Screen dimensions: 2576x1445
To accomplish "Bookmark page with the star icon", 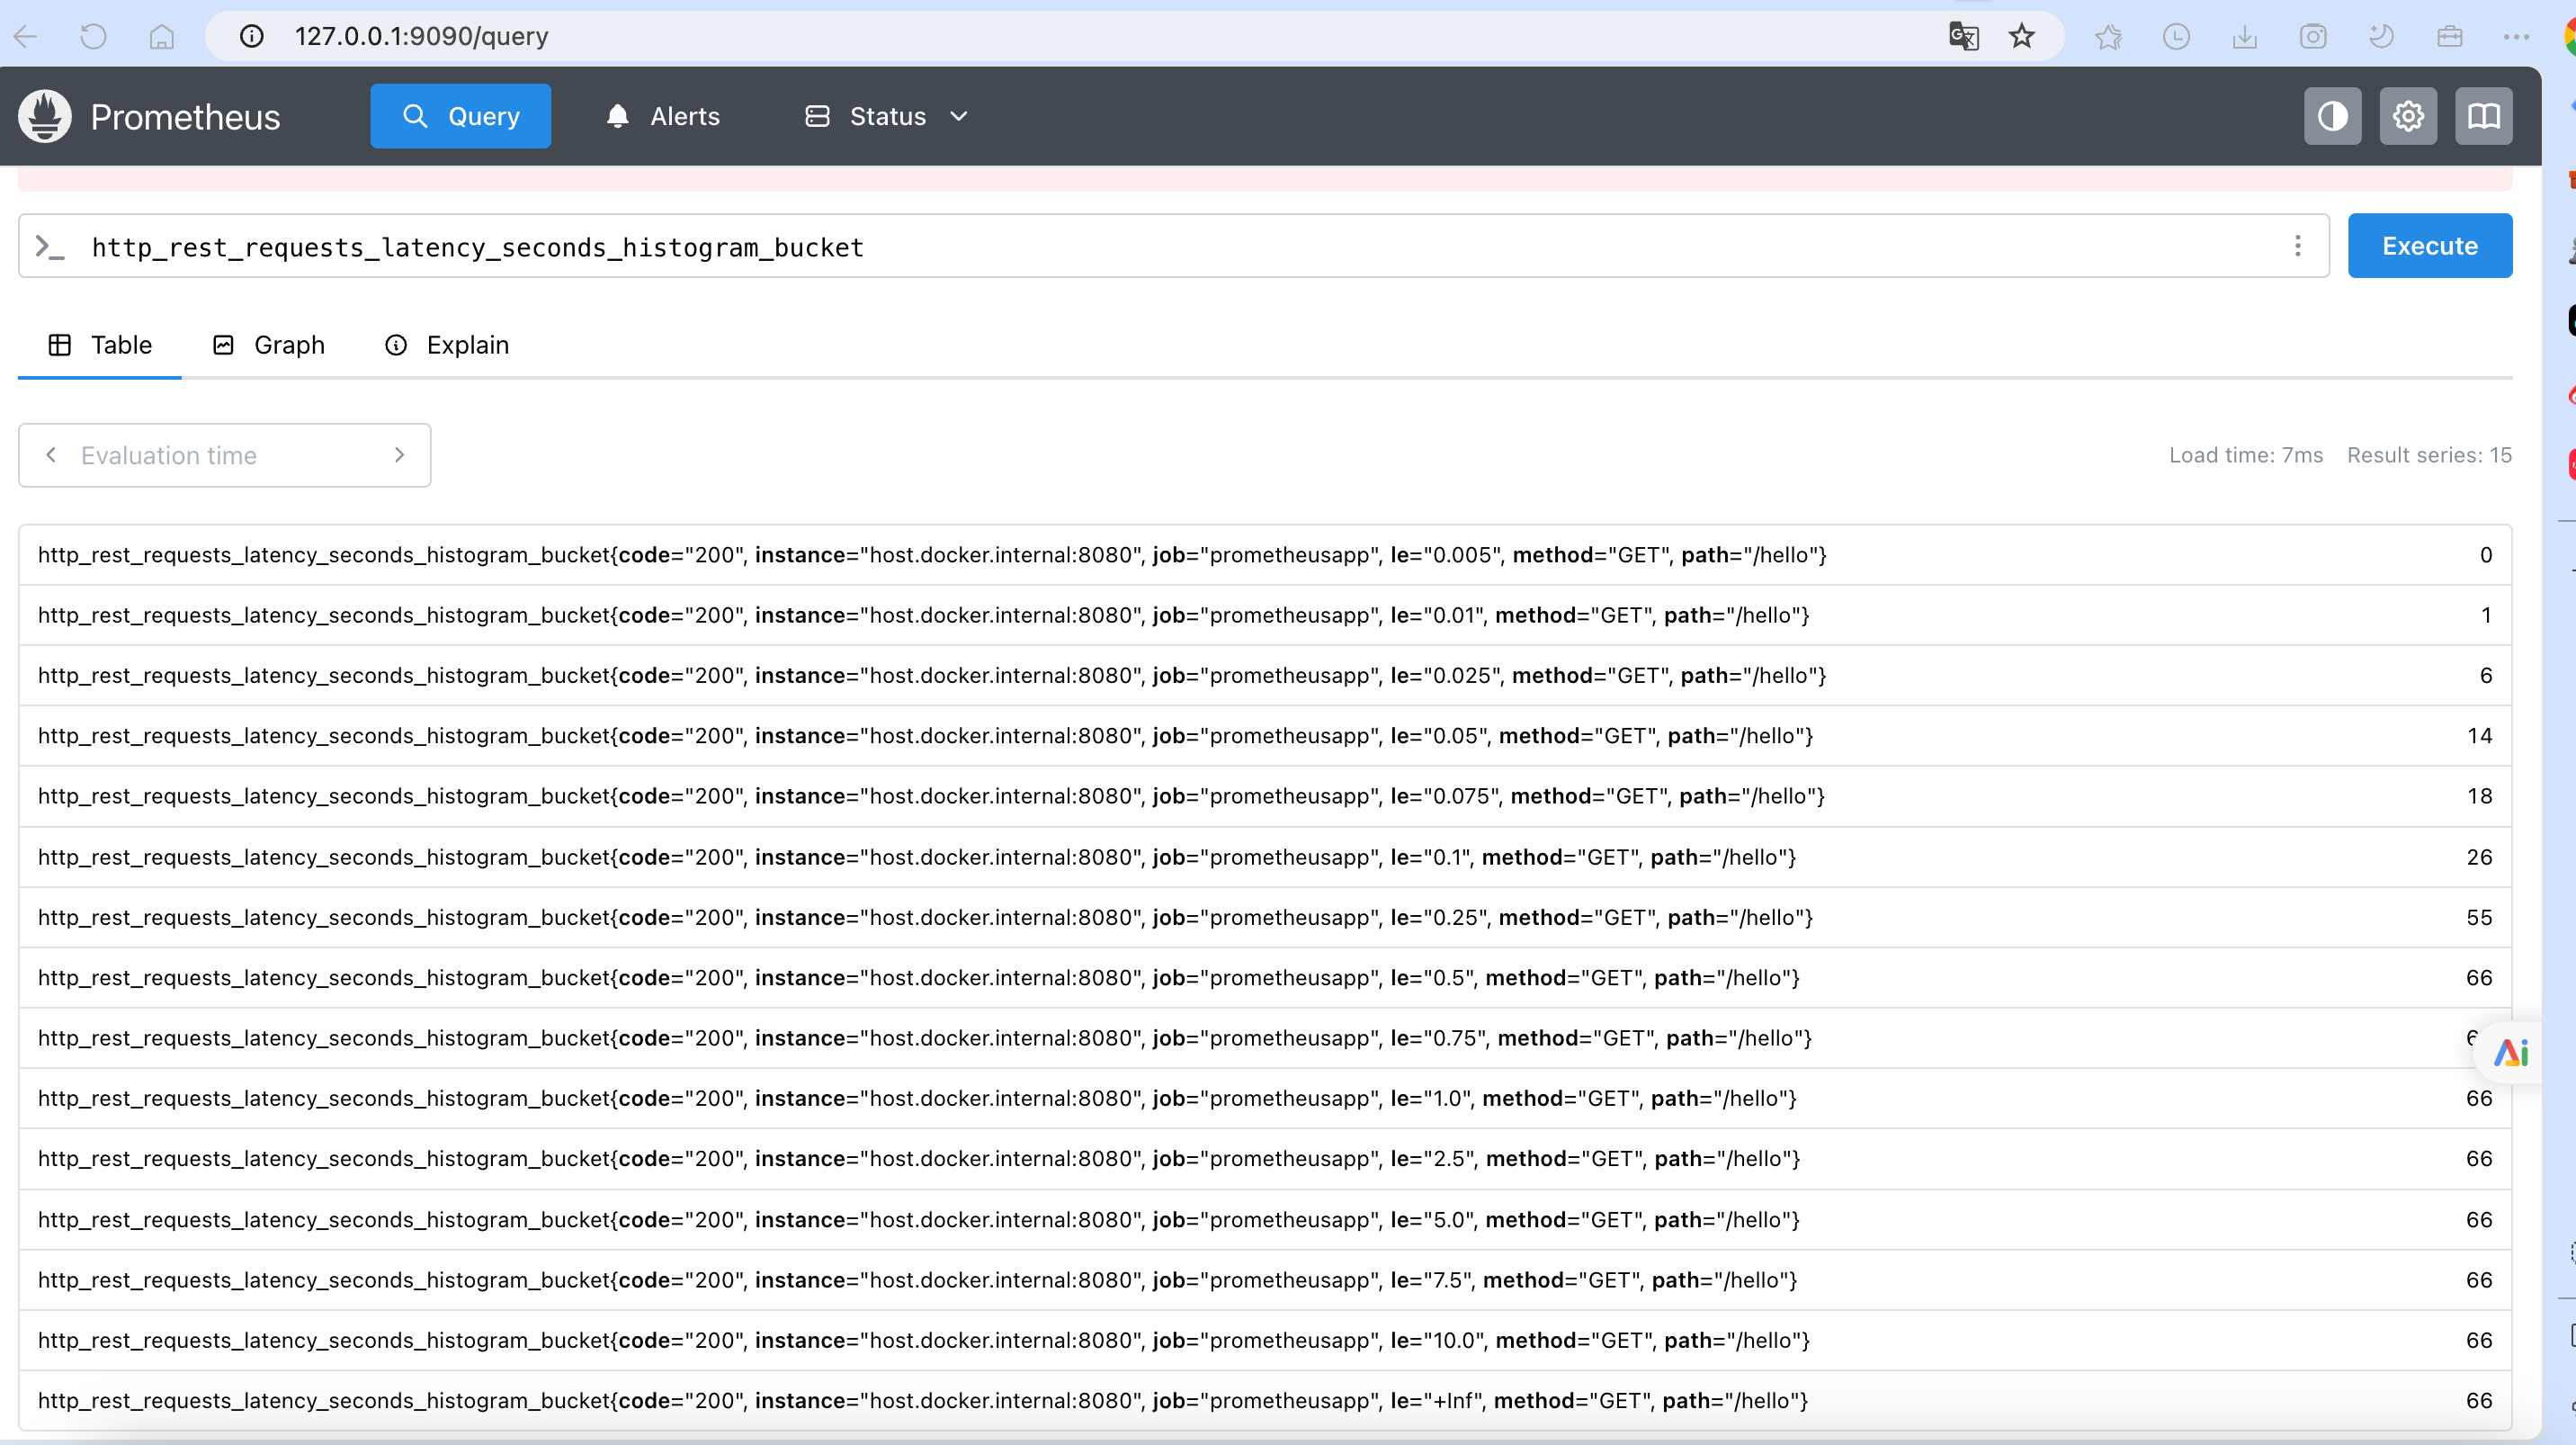I will point(2021,37).
